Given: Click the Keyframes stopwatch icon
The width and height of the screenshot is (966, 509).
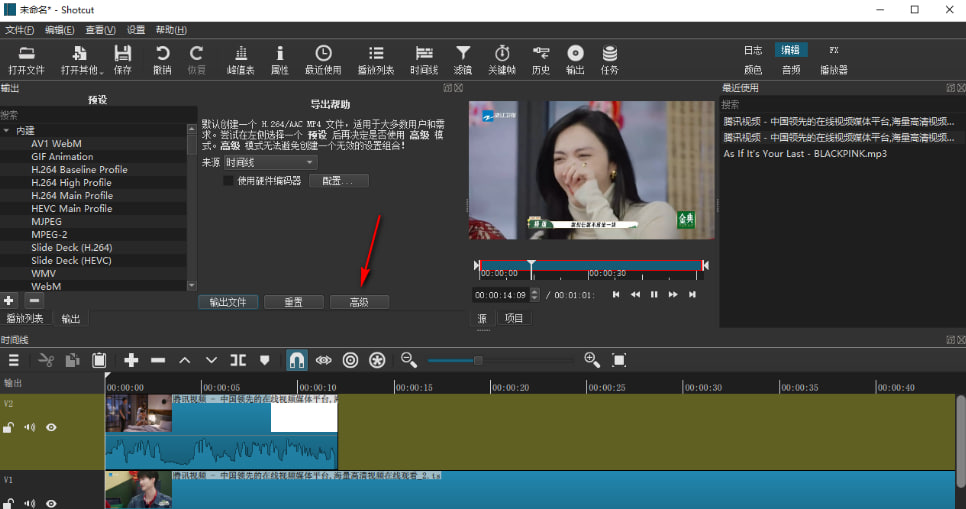Looking at the screenshot, I should [x=502, y=54].
